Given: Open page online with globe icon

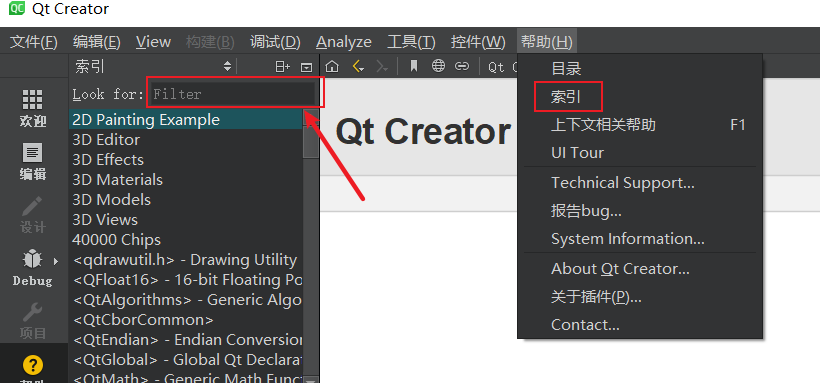Looking at the screenshot, I should pos(438,66).
